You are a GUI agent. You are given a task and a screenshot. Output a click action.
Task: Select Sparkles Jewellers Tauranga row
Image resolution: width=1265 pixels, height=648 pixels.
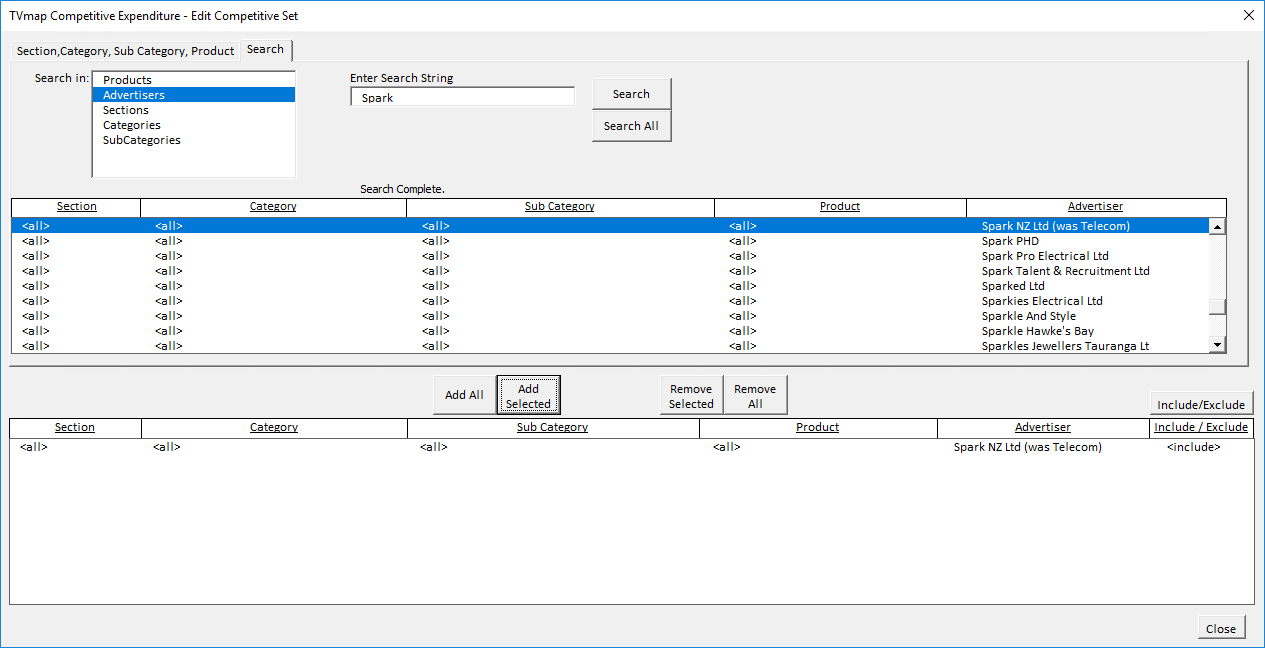point(610,346)
